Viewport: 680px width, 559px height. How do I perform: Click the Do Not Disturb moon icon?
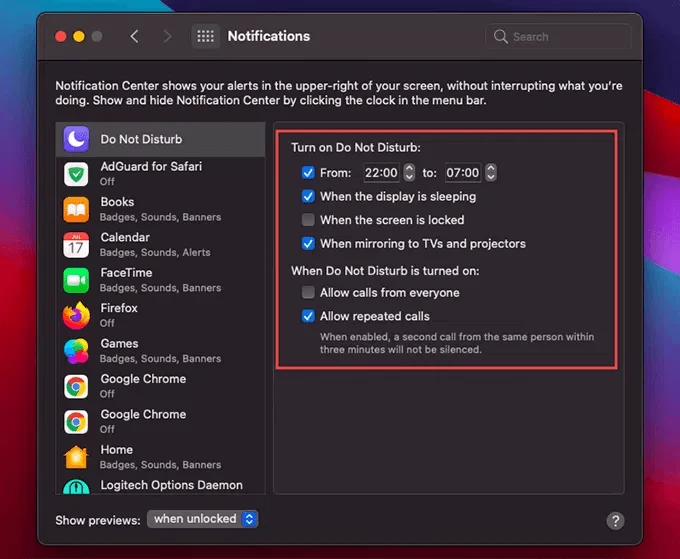[76, 139]
